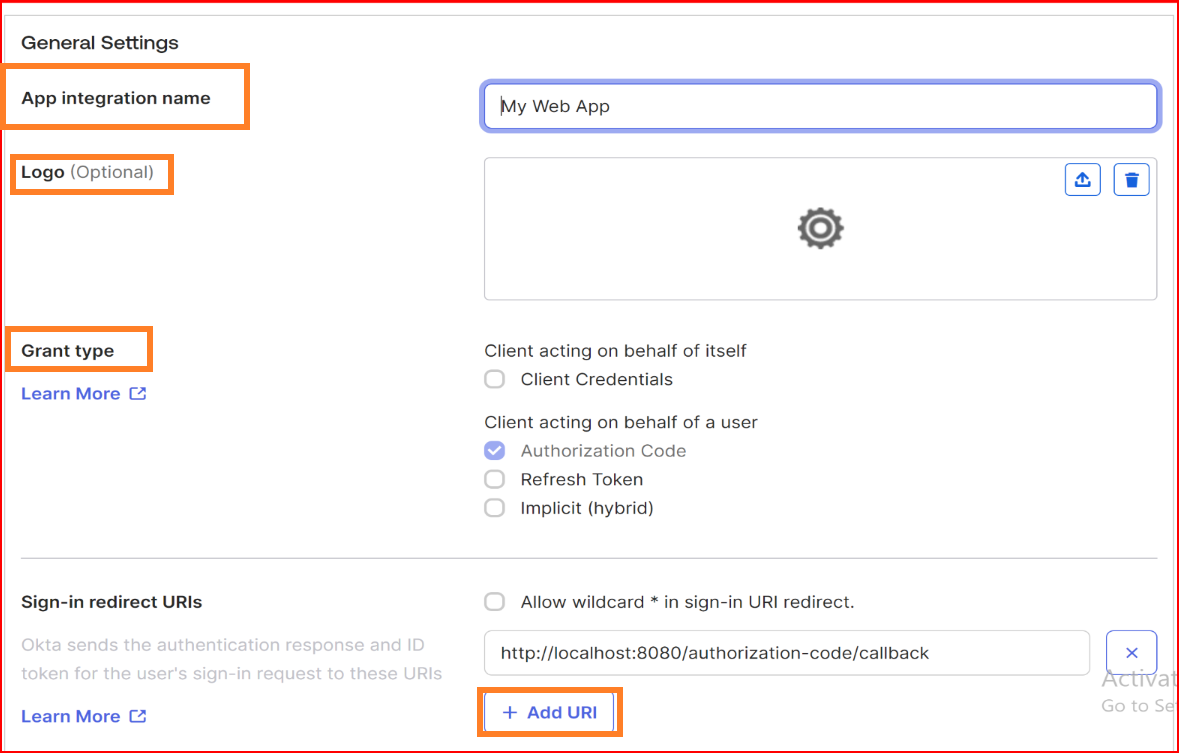This screenshot has height=753, width=1179.
Task: Click the Add URI button
Action: [550, 712]
